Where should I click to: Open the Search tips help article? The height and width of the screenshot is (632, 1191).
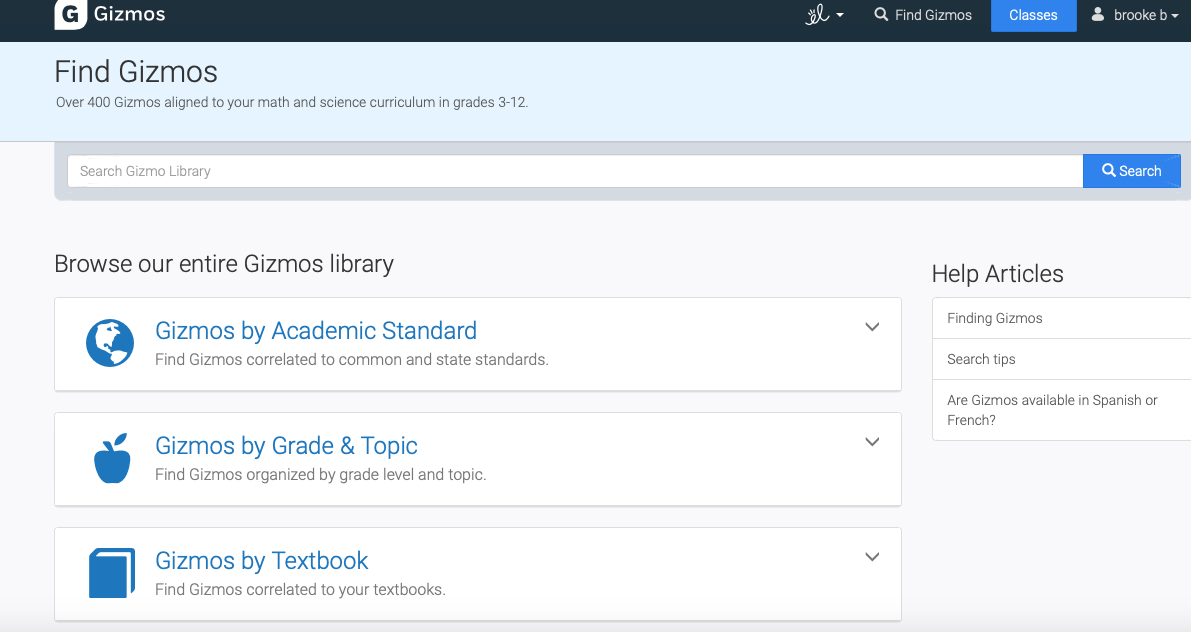tap(1062, 359)
